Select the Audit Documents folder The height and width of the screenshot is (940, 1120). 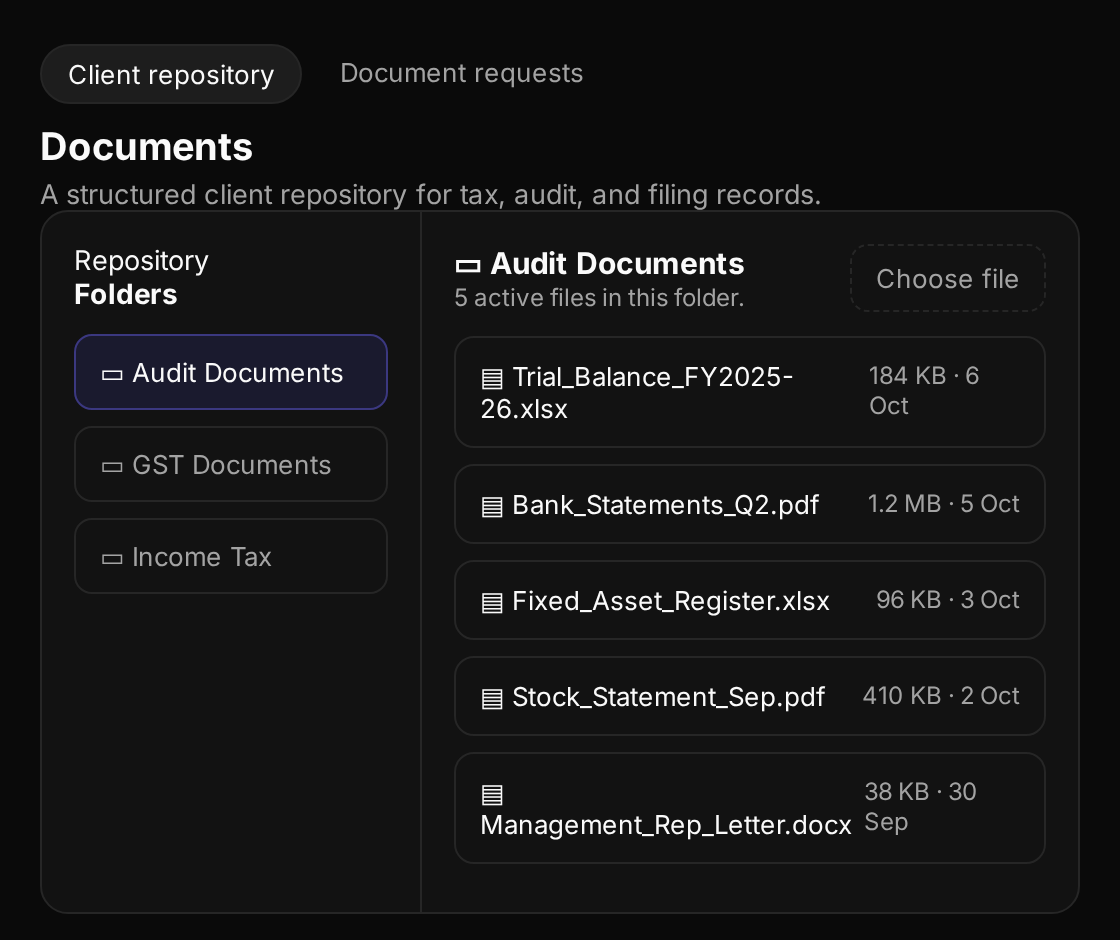[x=231, y=372]
